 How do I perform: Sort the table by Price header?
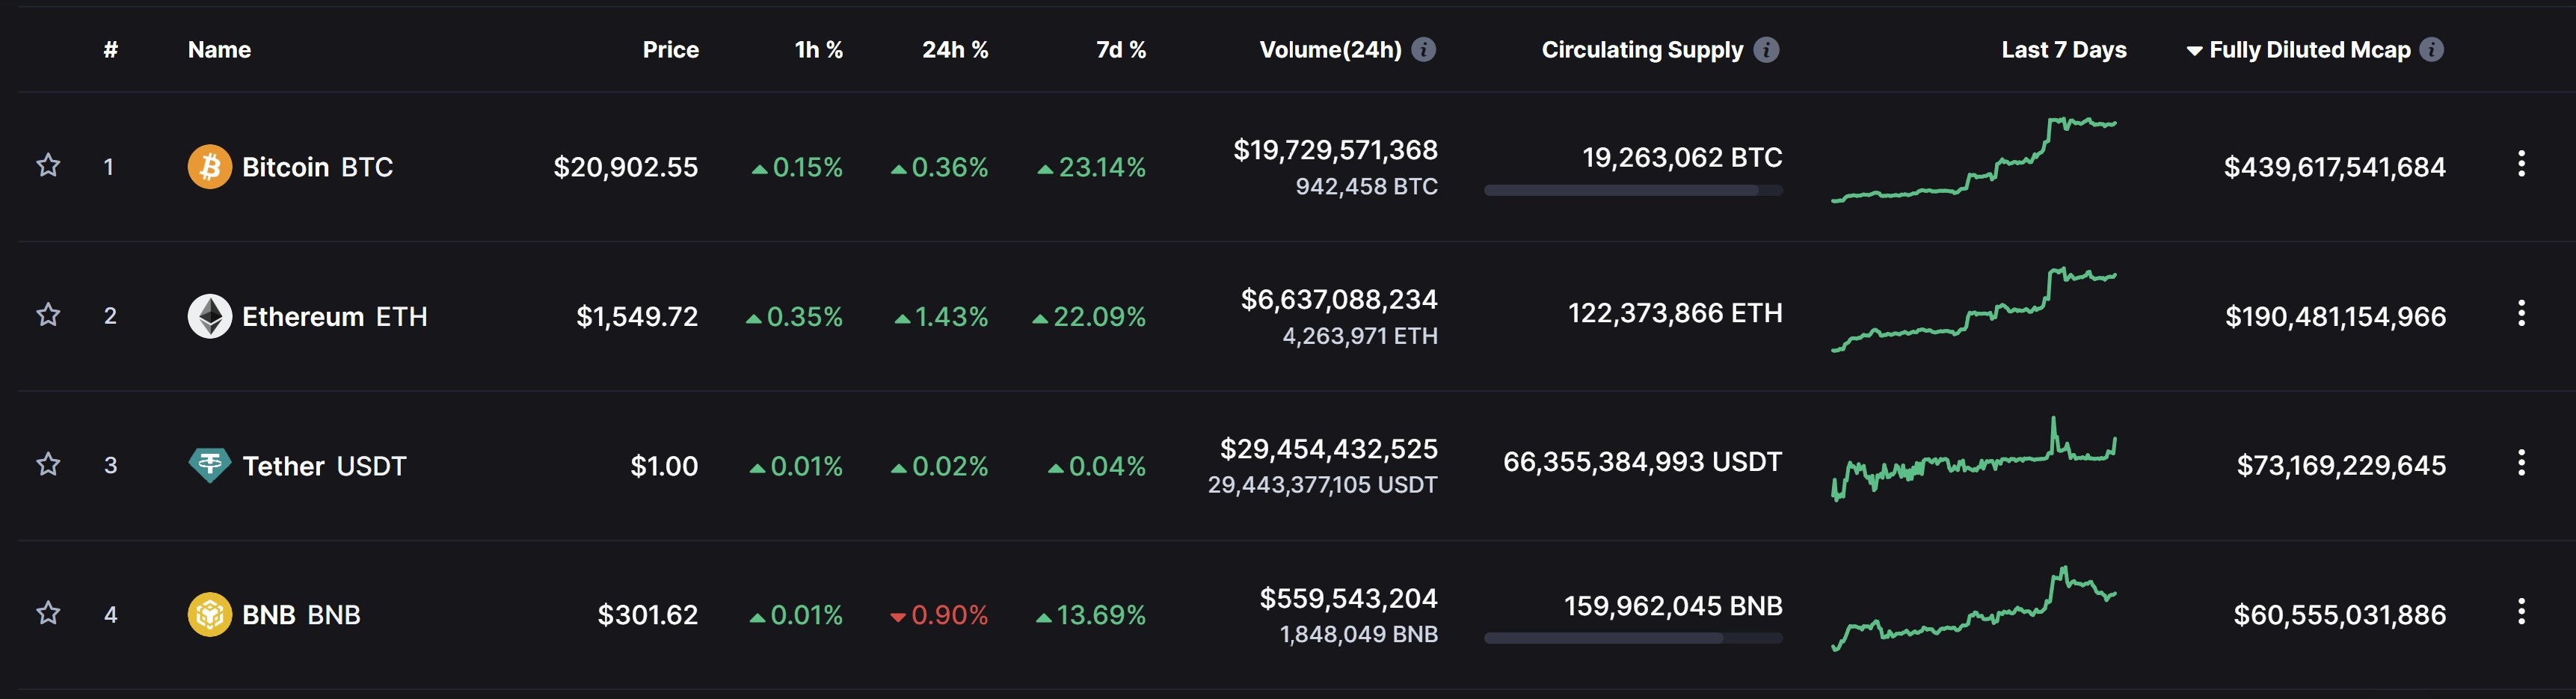pos(670,49)
